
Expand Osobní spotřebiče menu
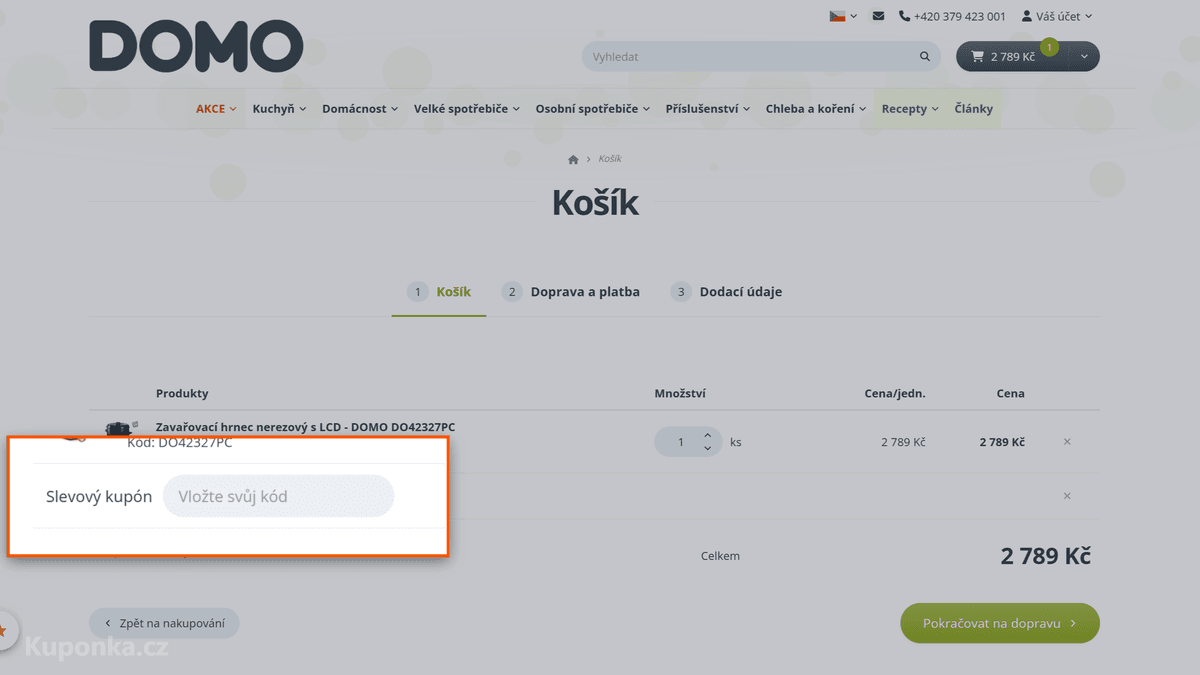tap(593, 109)
